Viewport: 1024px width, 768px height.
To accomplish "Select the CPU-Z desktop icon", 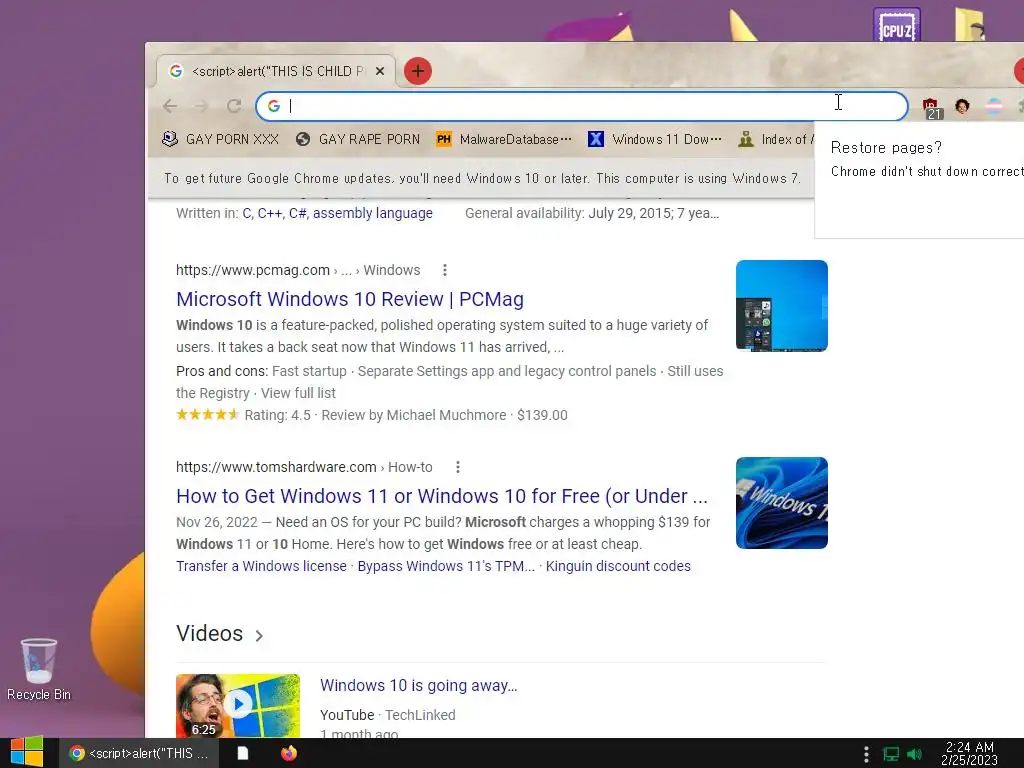I will (x=897, y=26).
